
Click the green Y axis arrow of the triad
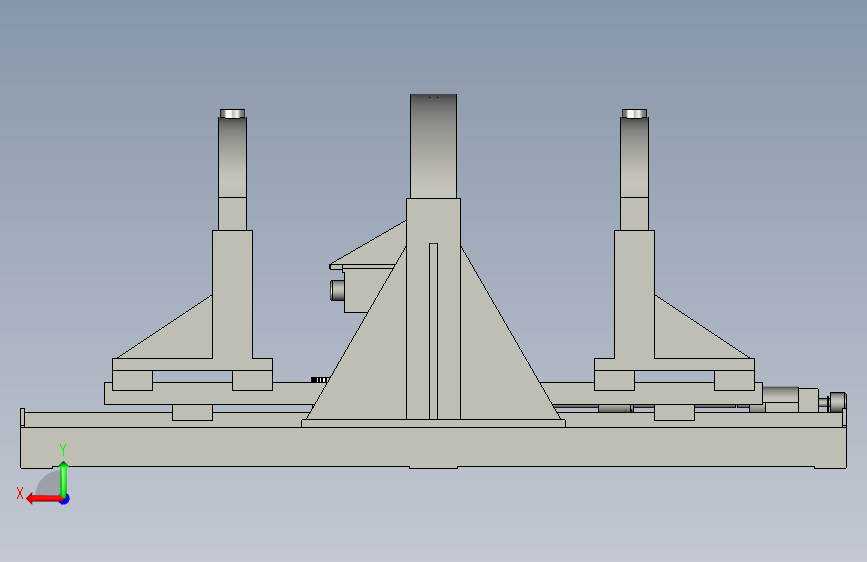tap(64, 478)
